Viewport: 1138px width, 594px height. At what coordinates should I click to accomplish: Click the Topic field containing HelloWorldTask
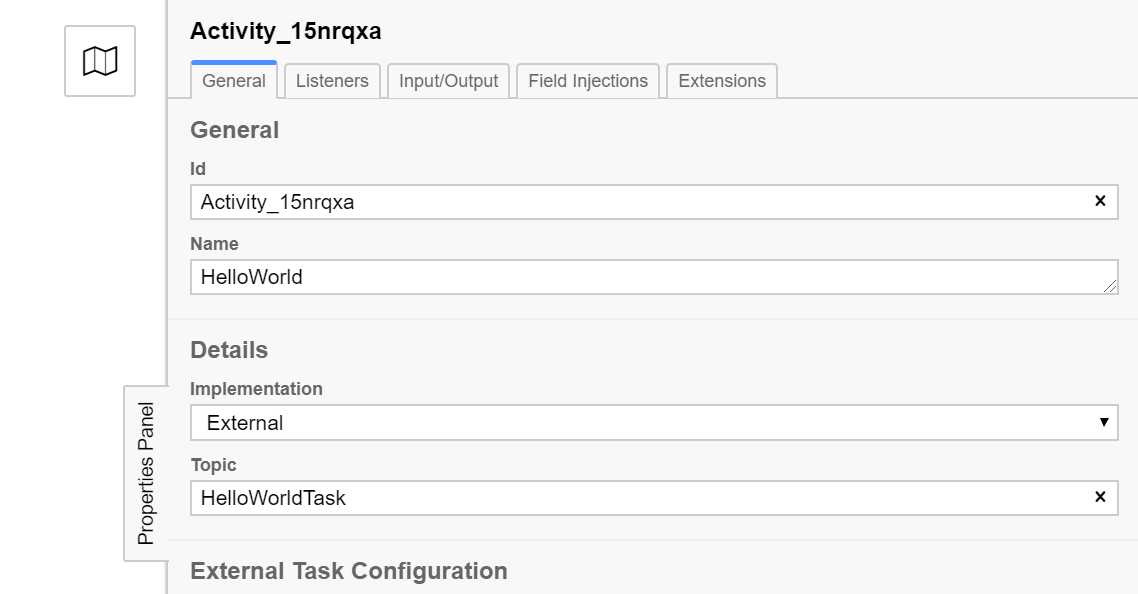point(640,498)
